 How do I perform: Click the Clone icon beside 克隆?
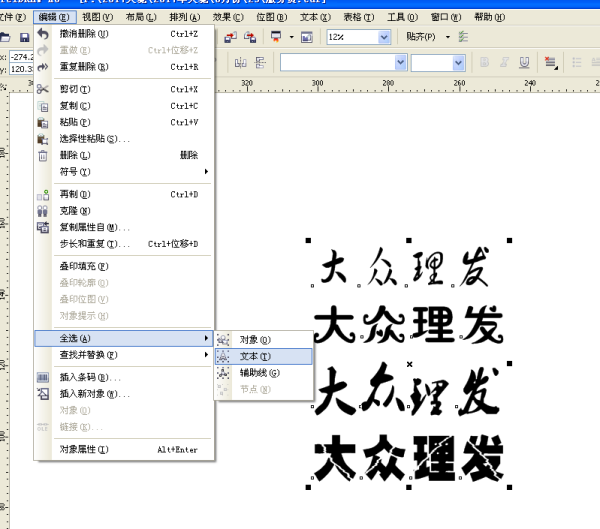[42, 211]
